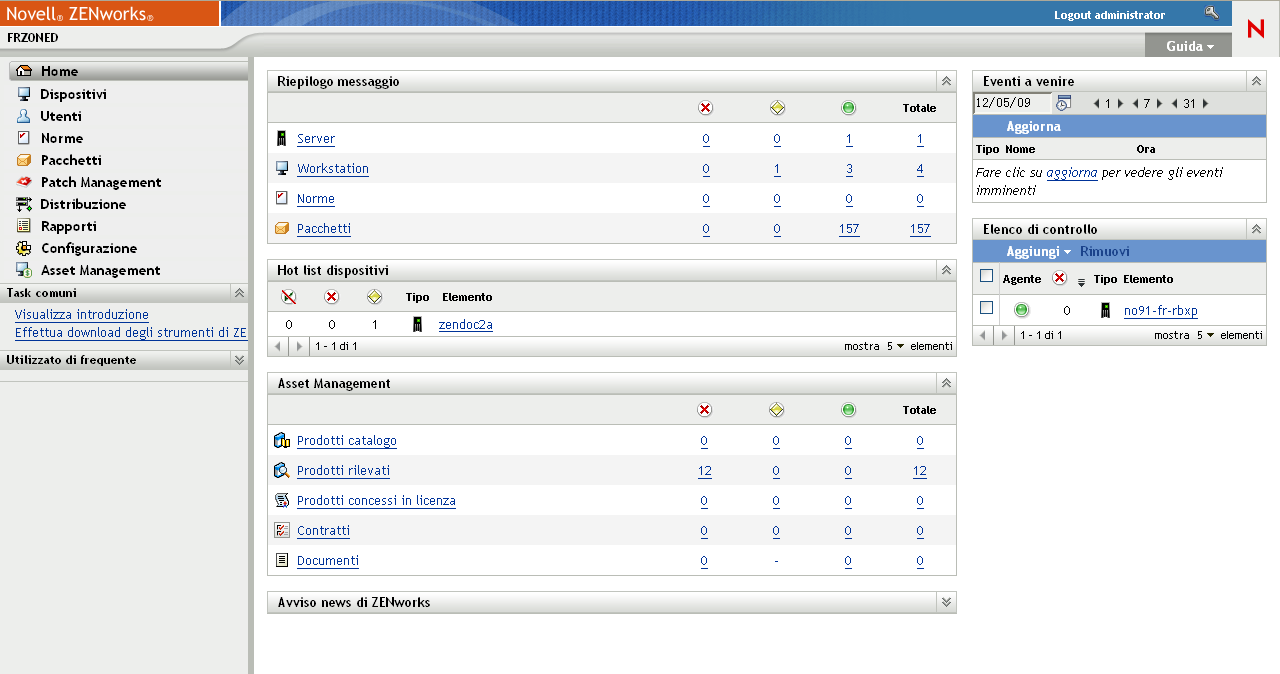Tick the checkbox for no91-fr-rbxp
1280x674 pixels.
click(x=986, y=310)
